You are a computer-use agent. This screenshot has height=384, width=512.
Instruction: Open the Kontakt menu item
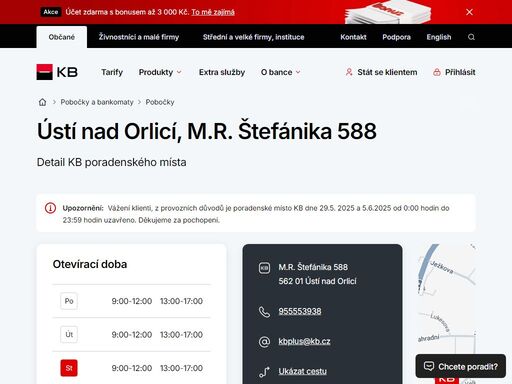[353, 37]
